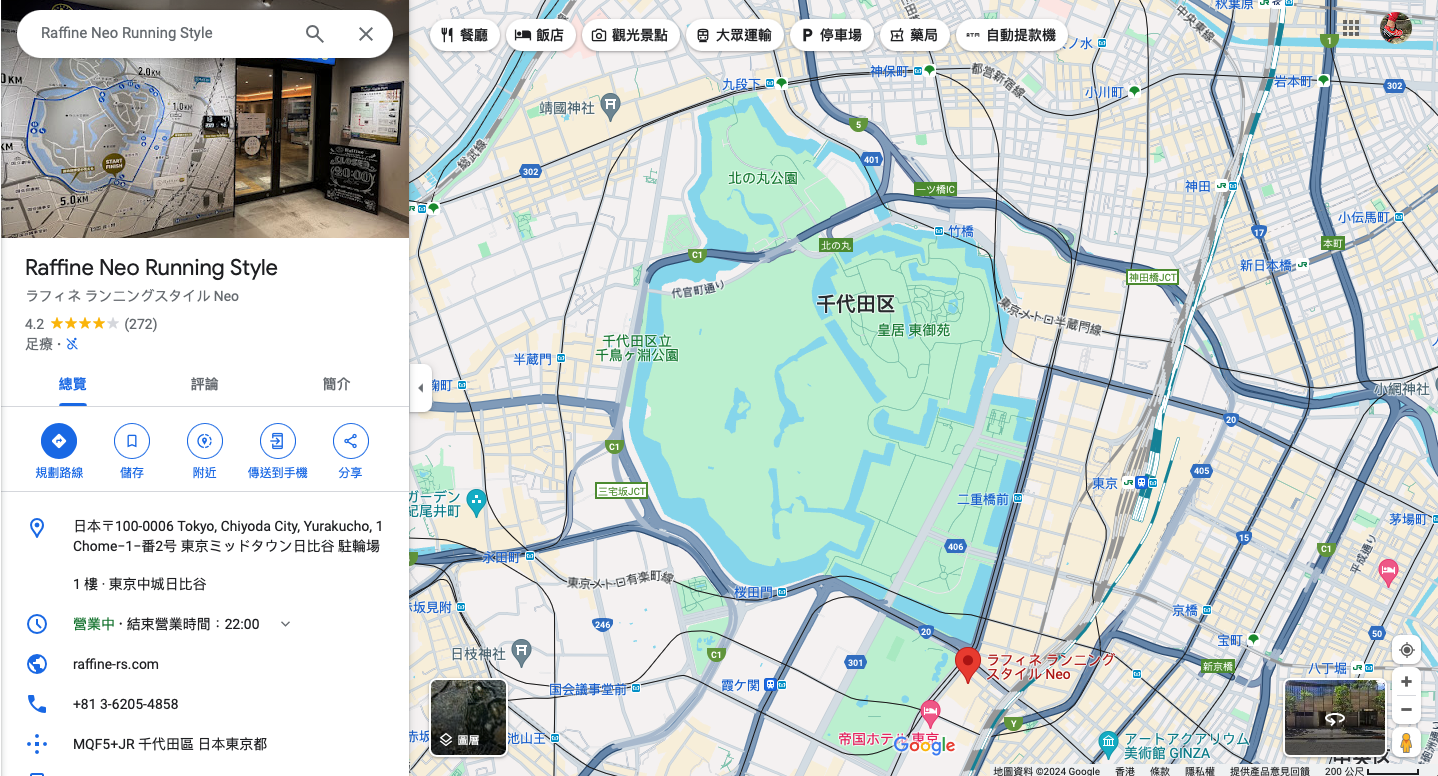Clear the search with the X button
Screen dimensions: 1438x776
[x=366, y=34]
